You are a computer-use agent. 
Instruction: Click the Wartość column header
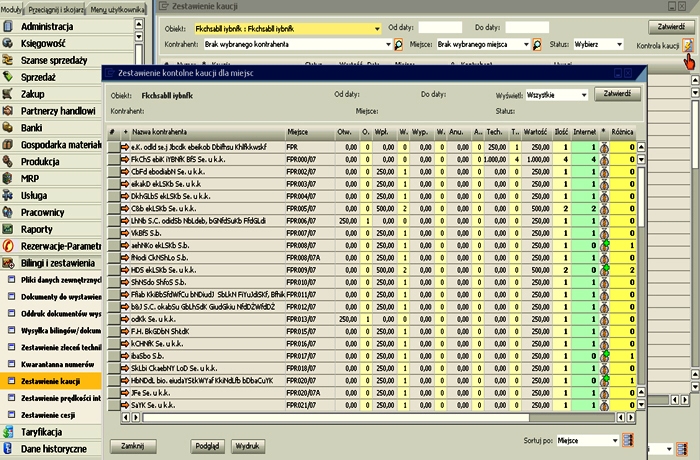tap(535, 132)
